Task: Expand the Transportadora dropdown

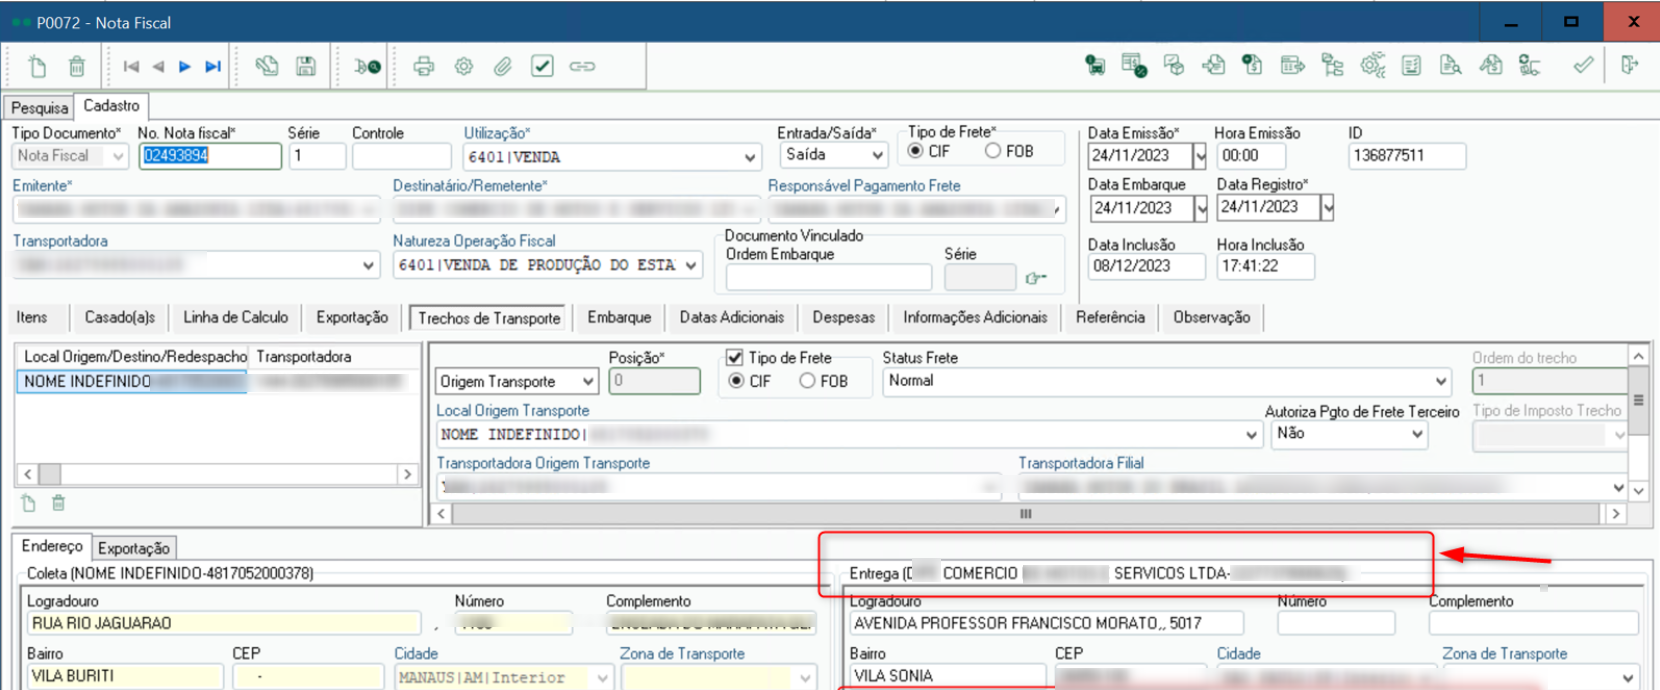Action: click(369, 265)
